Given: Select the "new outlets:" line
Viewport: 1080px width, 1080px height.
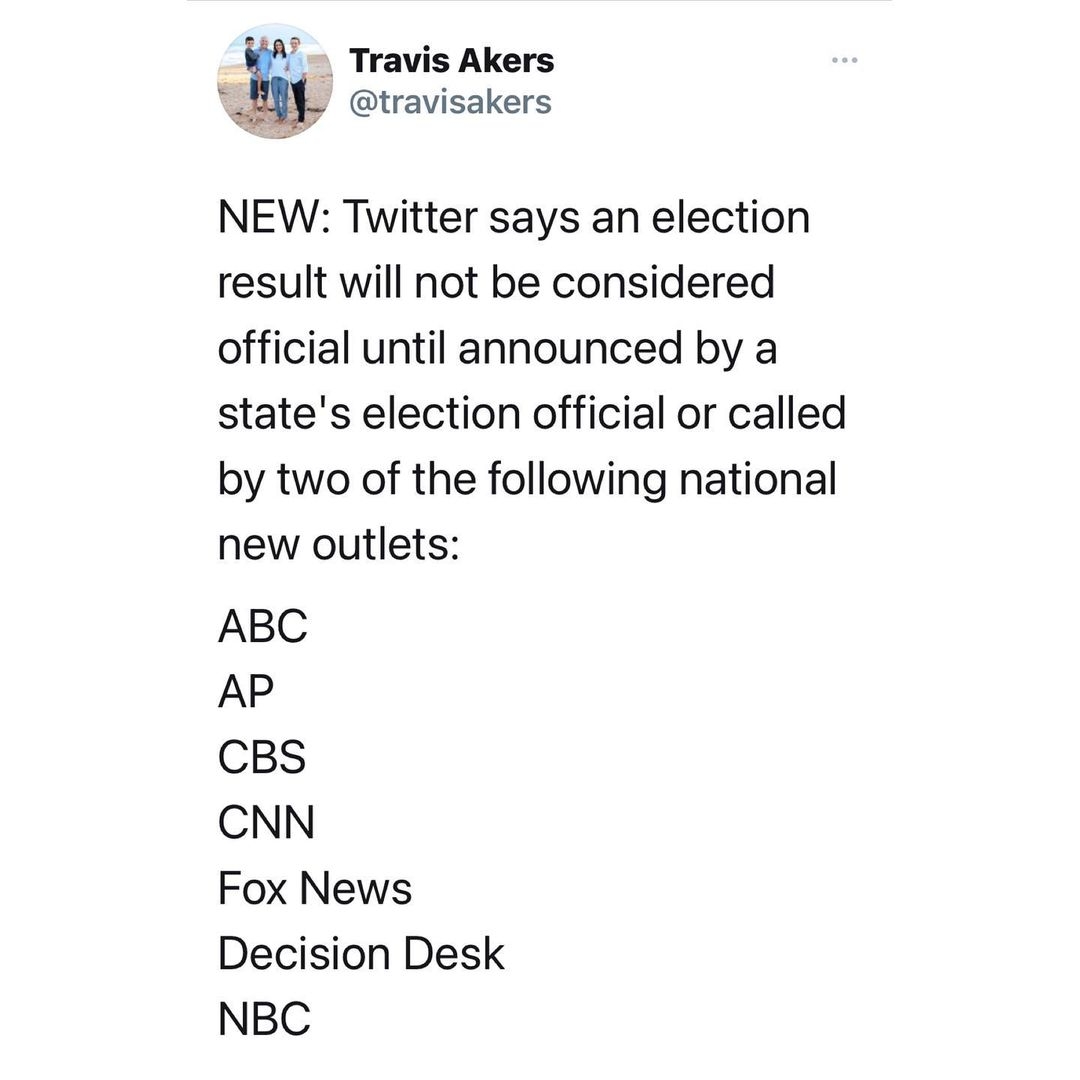Looking at the screenshot, I should tap(338, 546).
